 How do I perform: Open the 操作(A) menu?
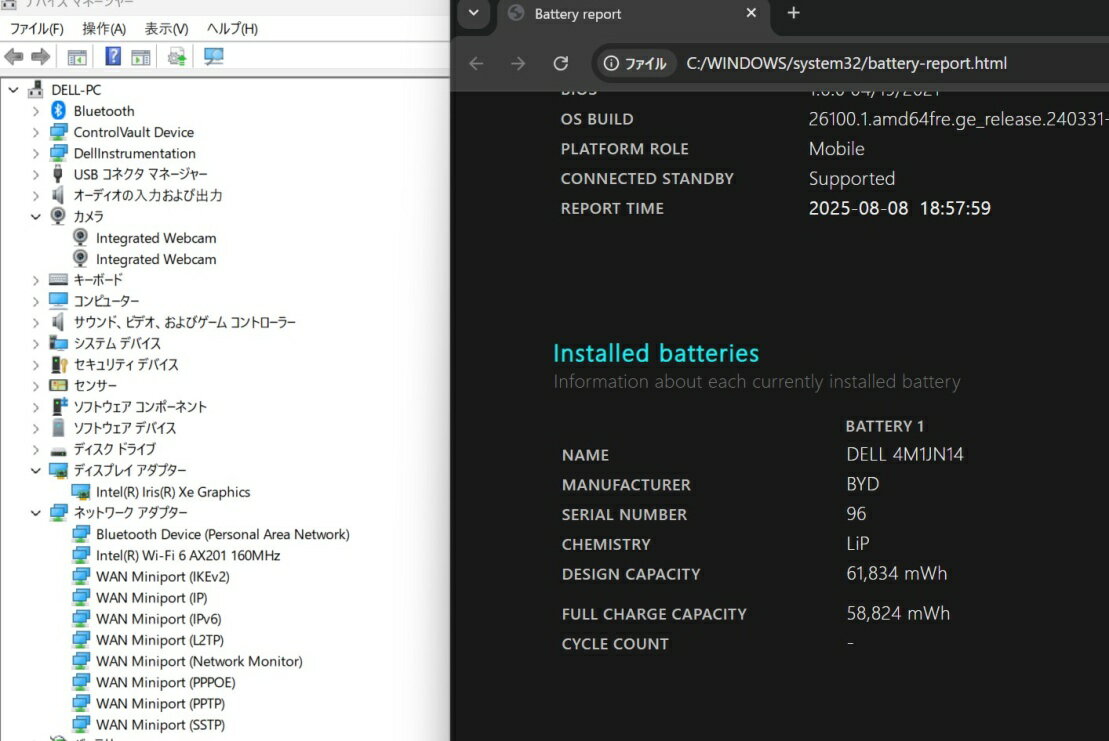coord(104,29)
